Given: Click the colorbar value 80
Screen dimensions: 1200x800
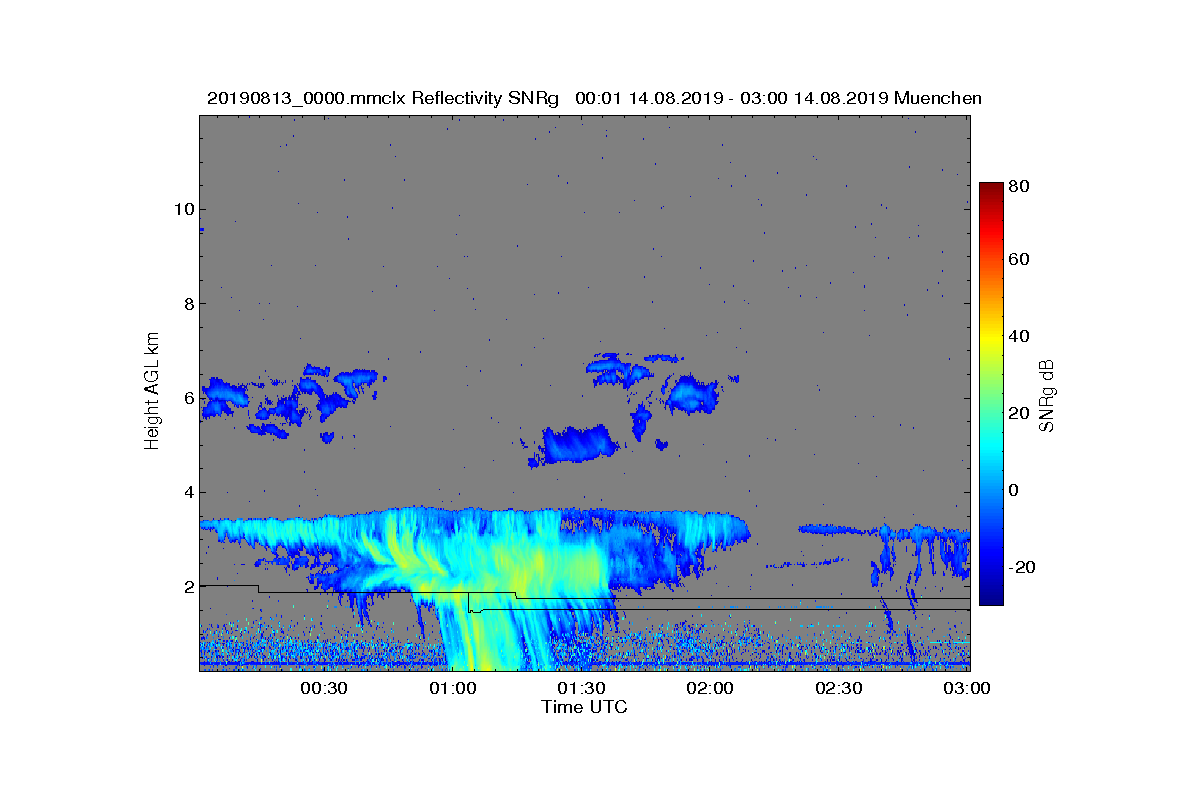Looking at the screenshot, I should pos(1020,185).
